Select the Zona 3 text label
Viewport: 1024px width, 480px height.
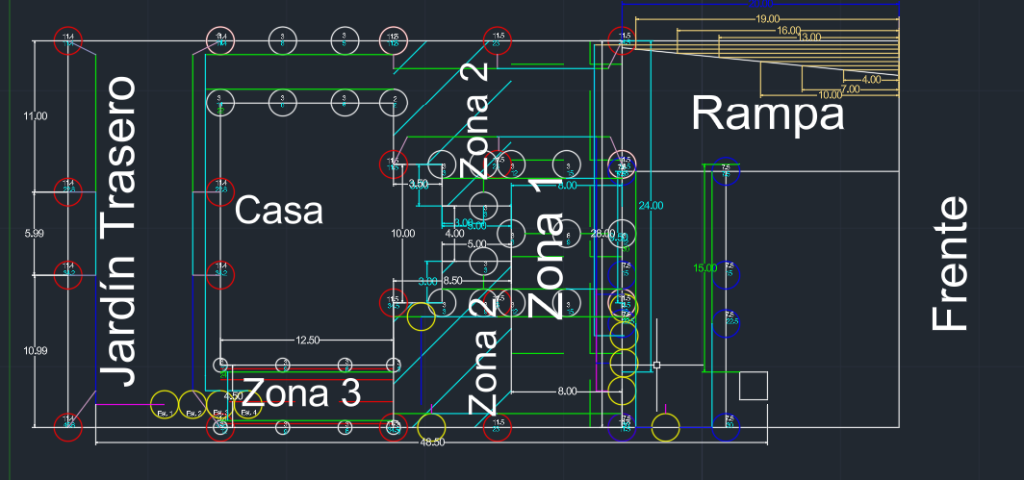301,393
